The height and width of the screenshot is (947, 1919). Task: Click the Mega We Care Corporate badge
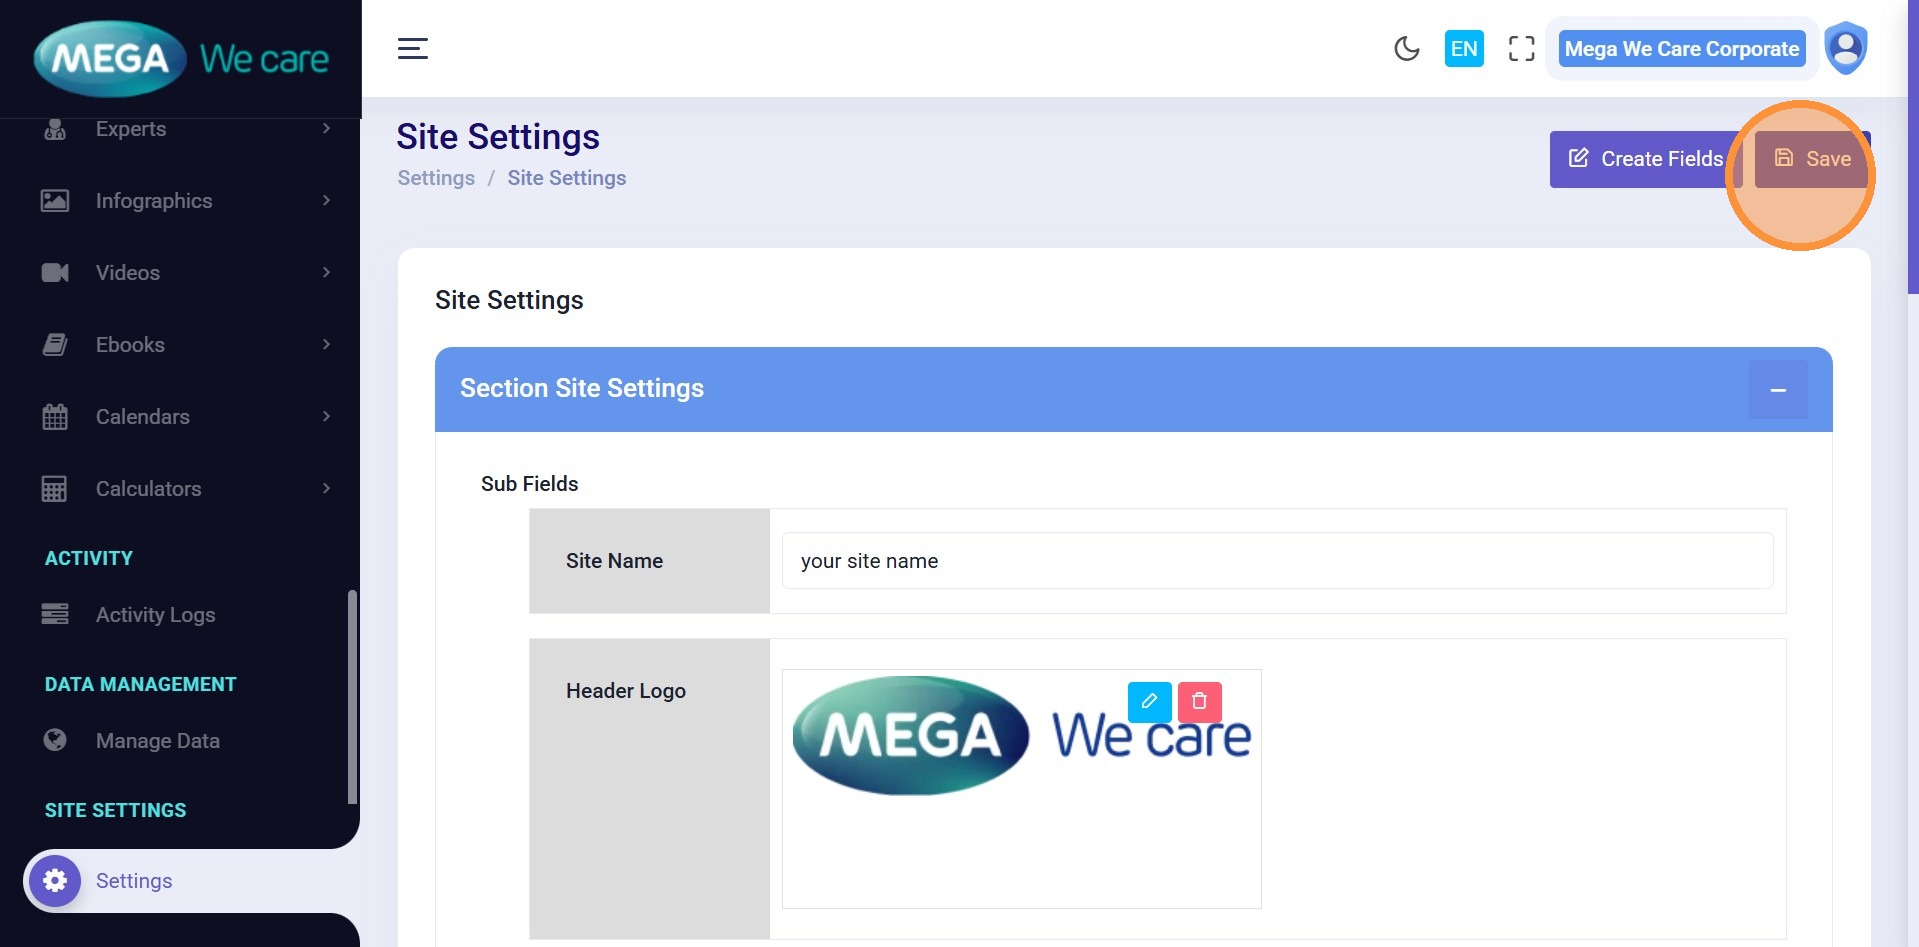1681,49
